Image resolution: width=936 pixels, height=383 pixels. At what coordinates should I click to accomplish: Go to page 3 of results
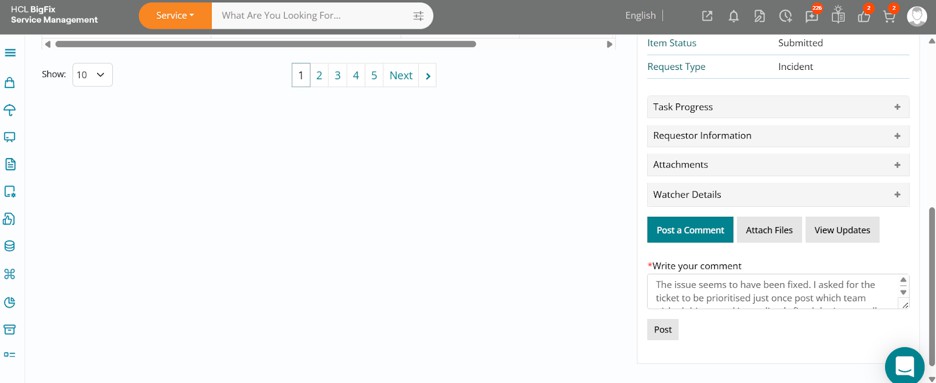(337, 75)
